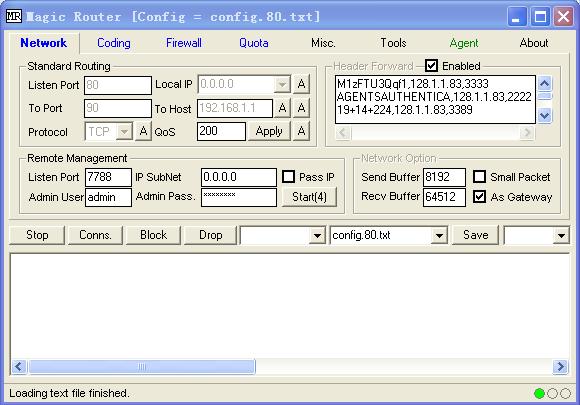Minimize the Magic Router window
The height and width of the screenshot is (405, 580).
click(517, 17)
